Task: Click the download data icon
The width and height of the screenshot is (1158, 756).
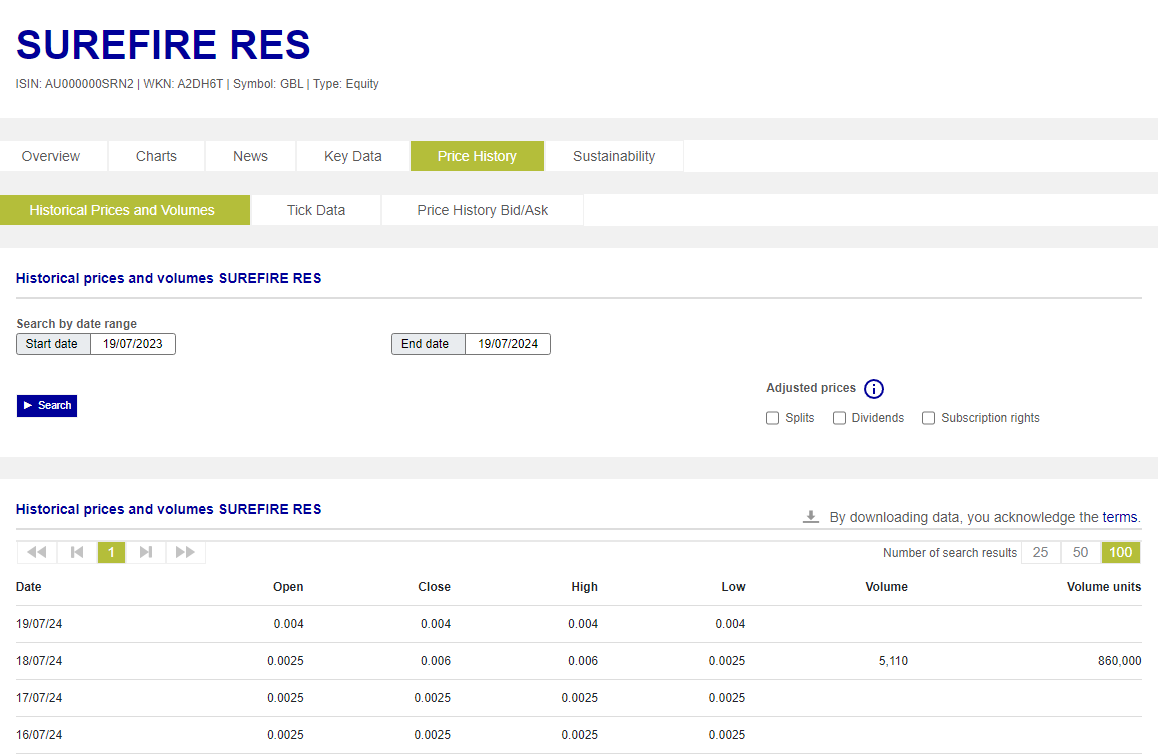Action: click(x=811, y=517)
